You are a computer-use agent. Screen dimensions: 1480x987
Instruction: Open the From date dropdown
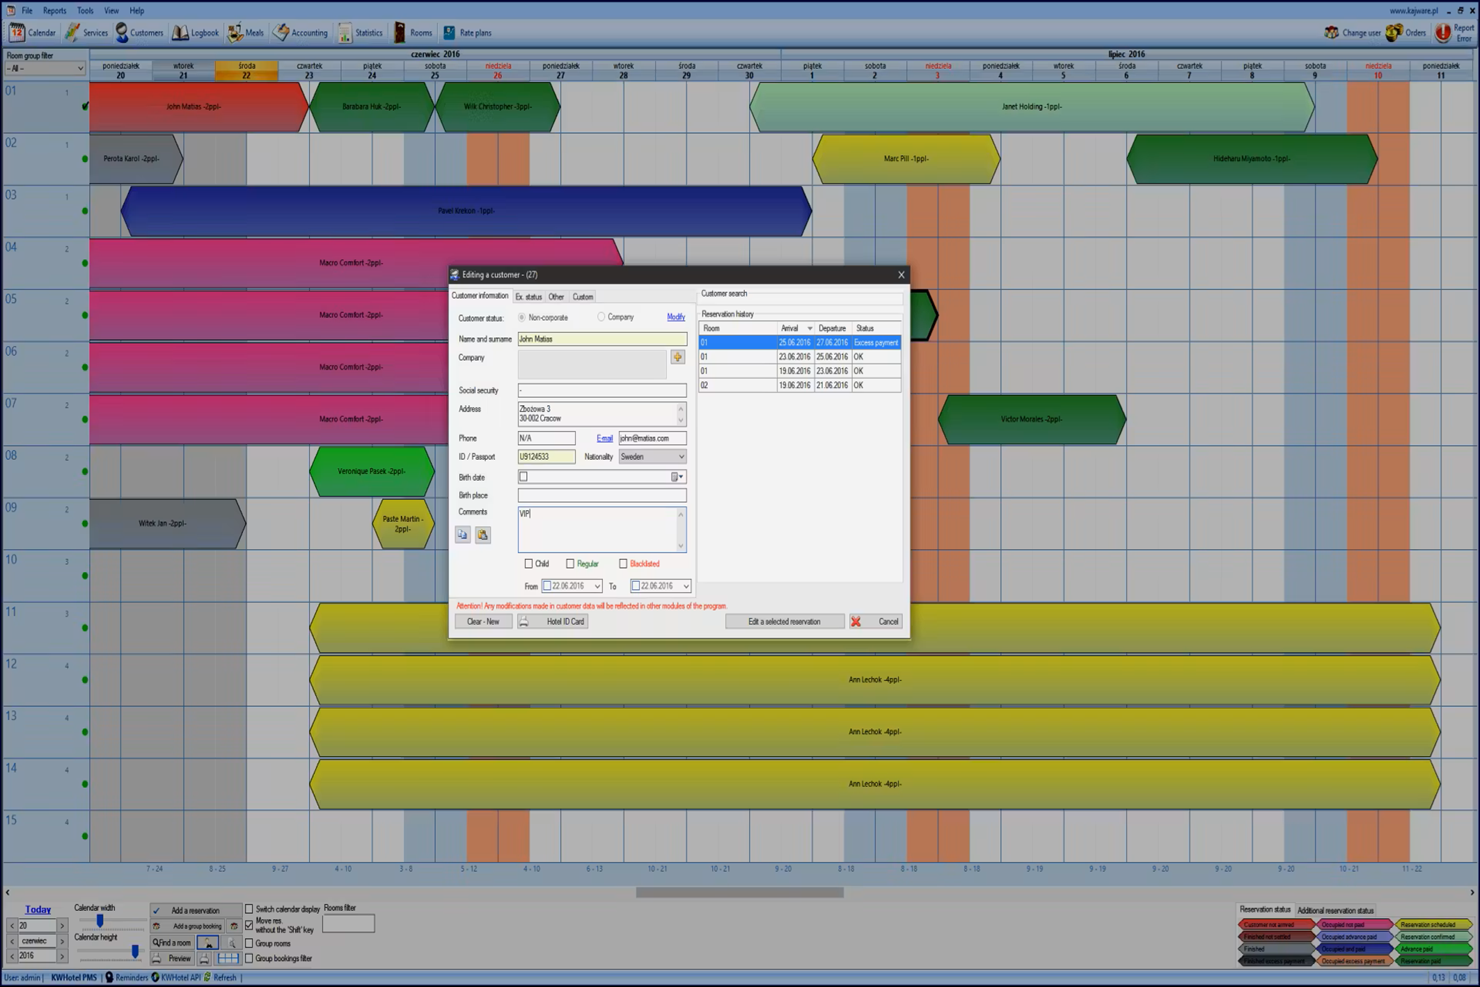(x=597, y=586)
